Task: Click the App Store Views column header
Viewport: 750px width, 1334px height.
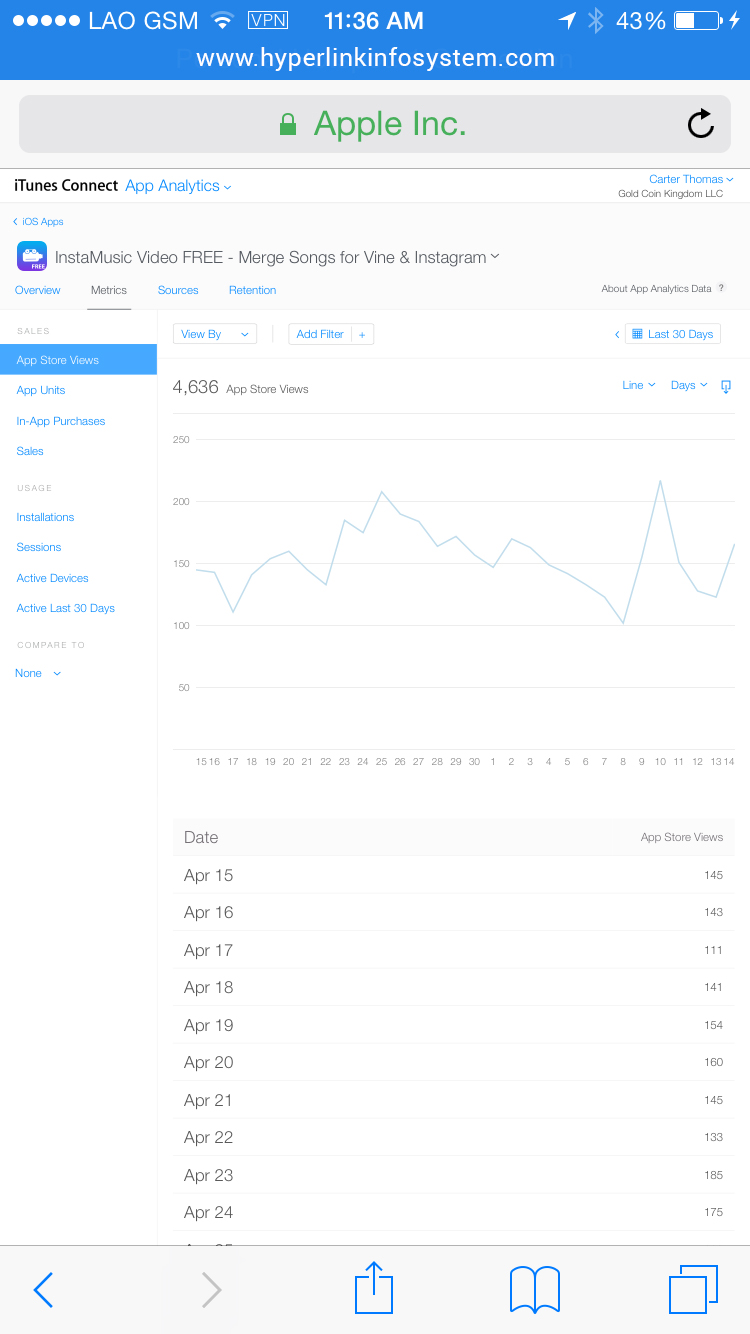Action: tap(682, 837)
